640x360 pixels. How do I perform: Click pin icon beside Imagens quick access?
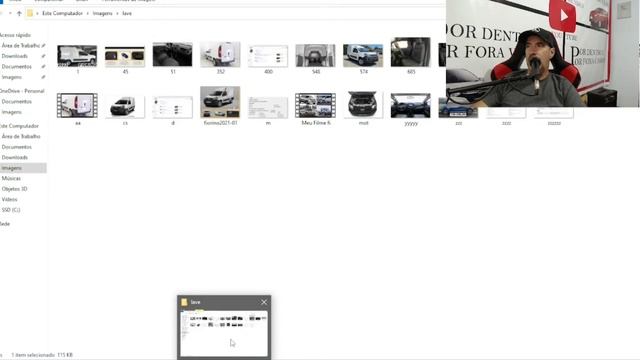click(43, 77)
